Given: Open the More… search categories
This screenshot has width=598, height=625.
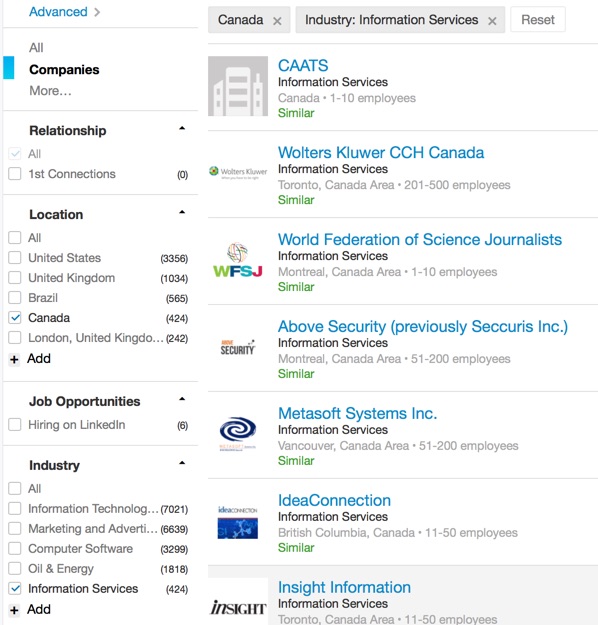Looking at the screenshot, I should (x=50, y=90).
